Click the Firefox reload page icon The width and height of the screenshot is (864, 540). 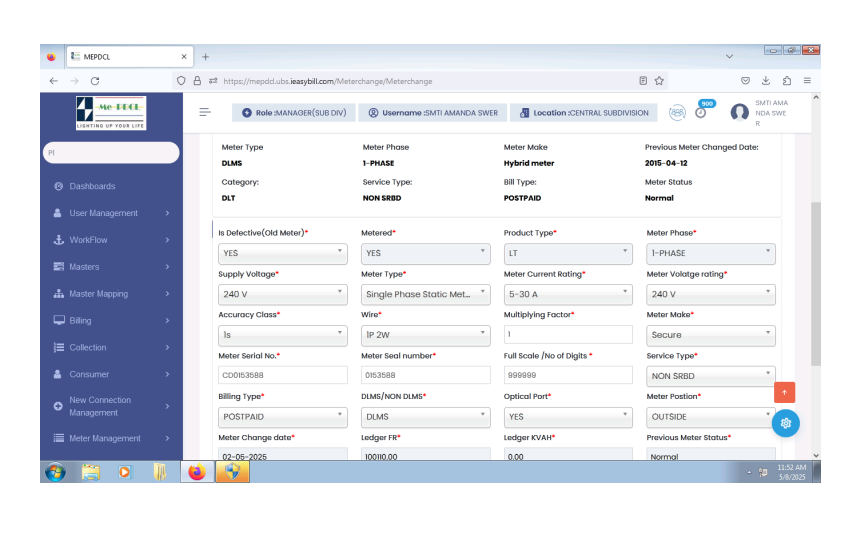click(x=95, y=81)
